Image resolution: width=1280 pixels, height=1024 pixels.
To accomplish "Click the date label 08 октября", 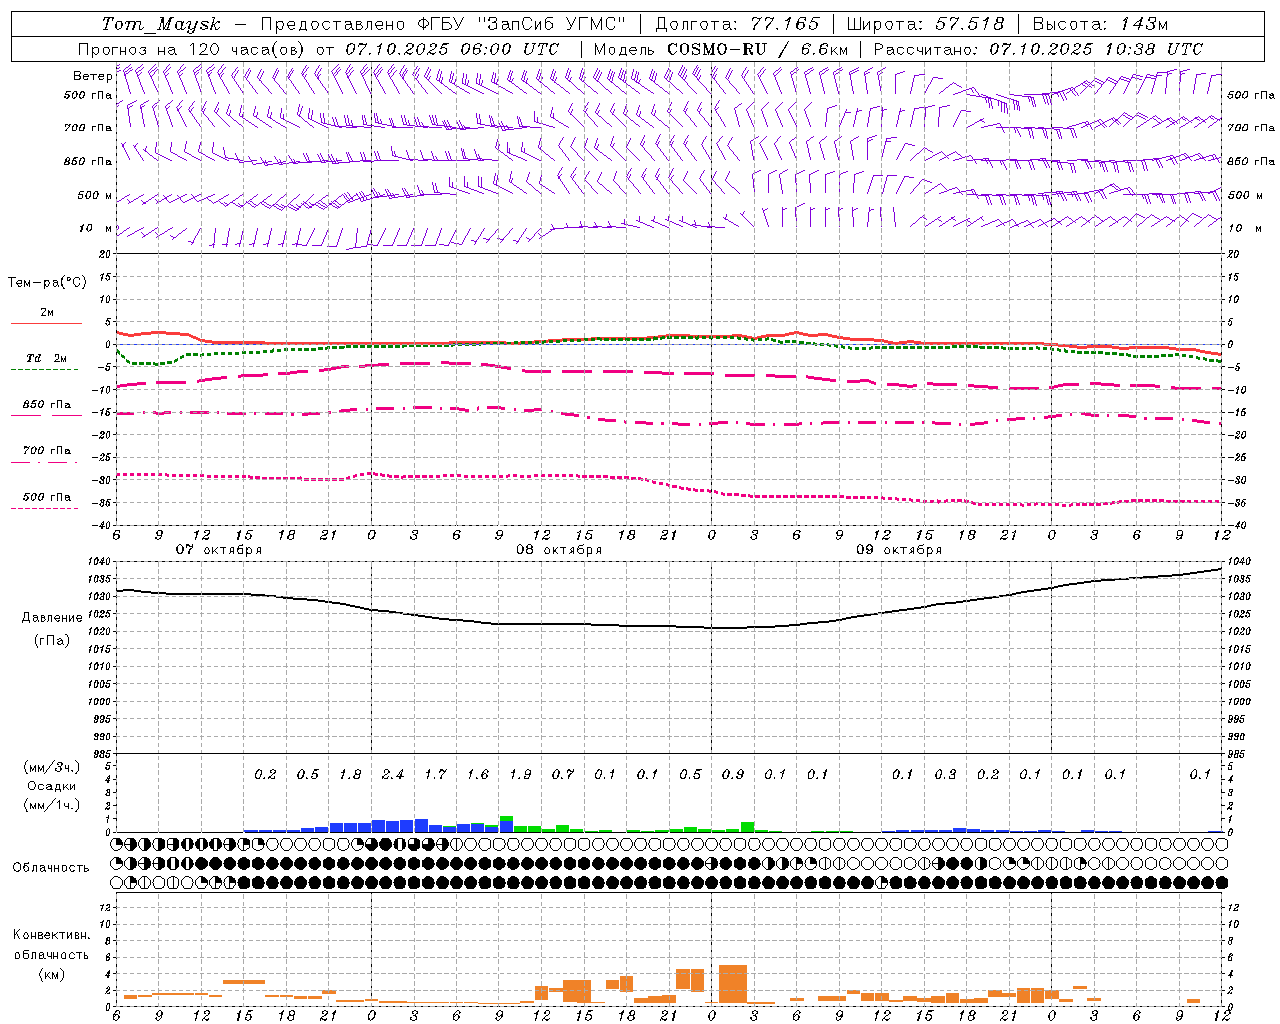I will (x=559, y=550).
